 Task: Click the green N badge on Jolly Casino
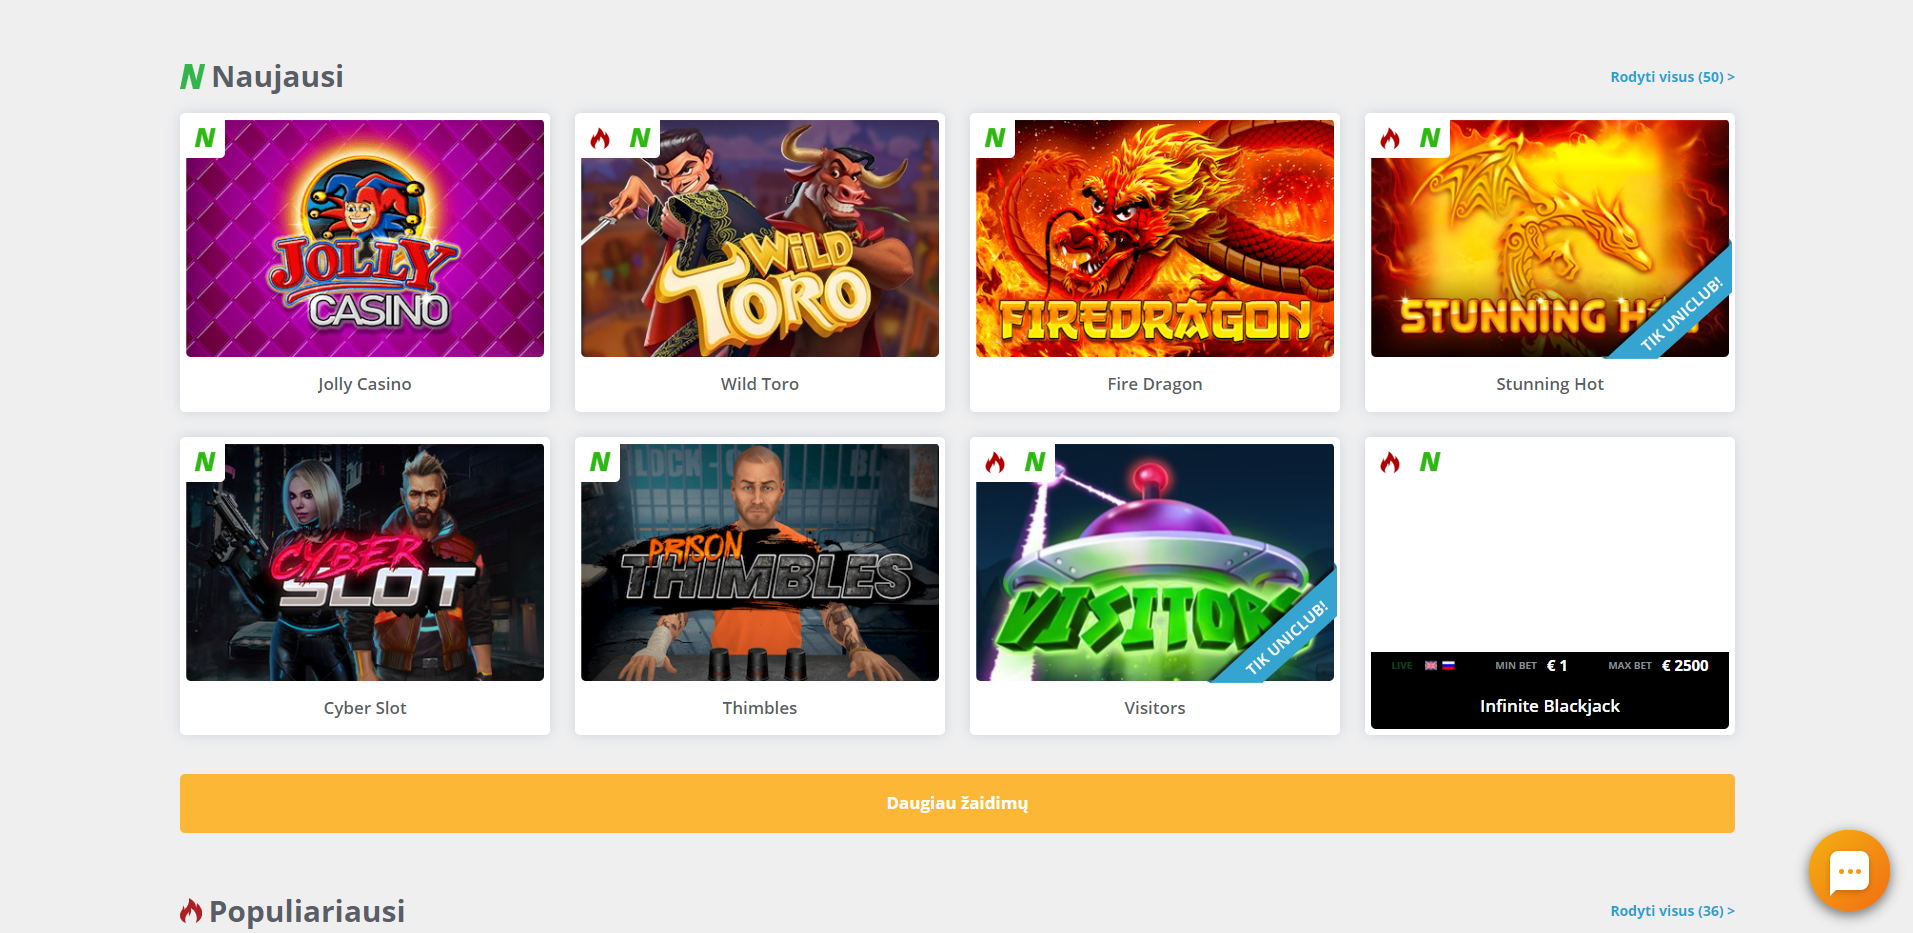205,138
